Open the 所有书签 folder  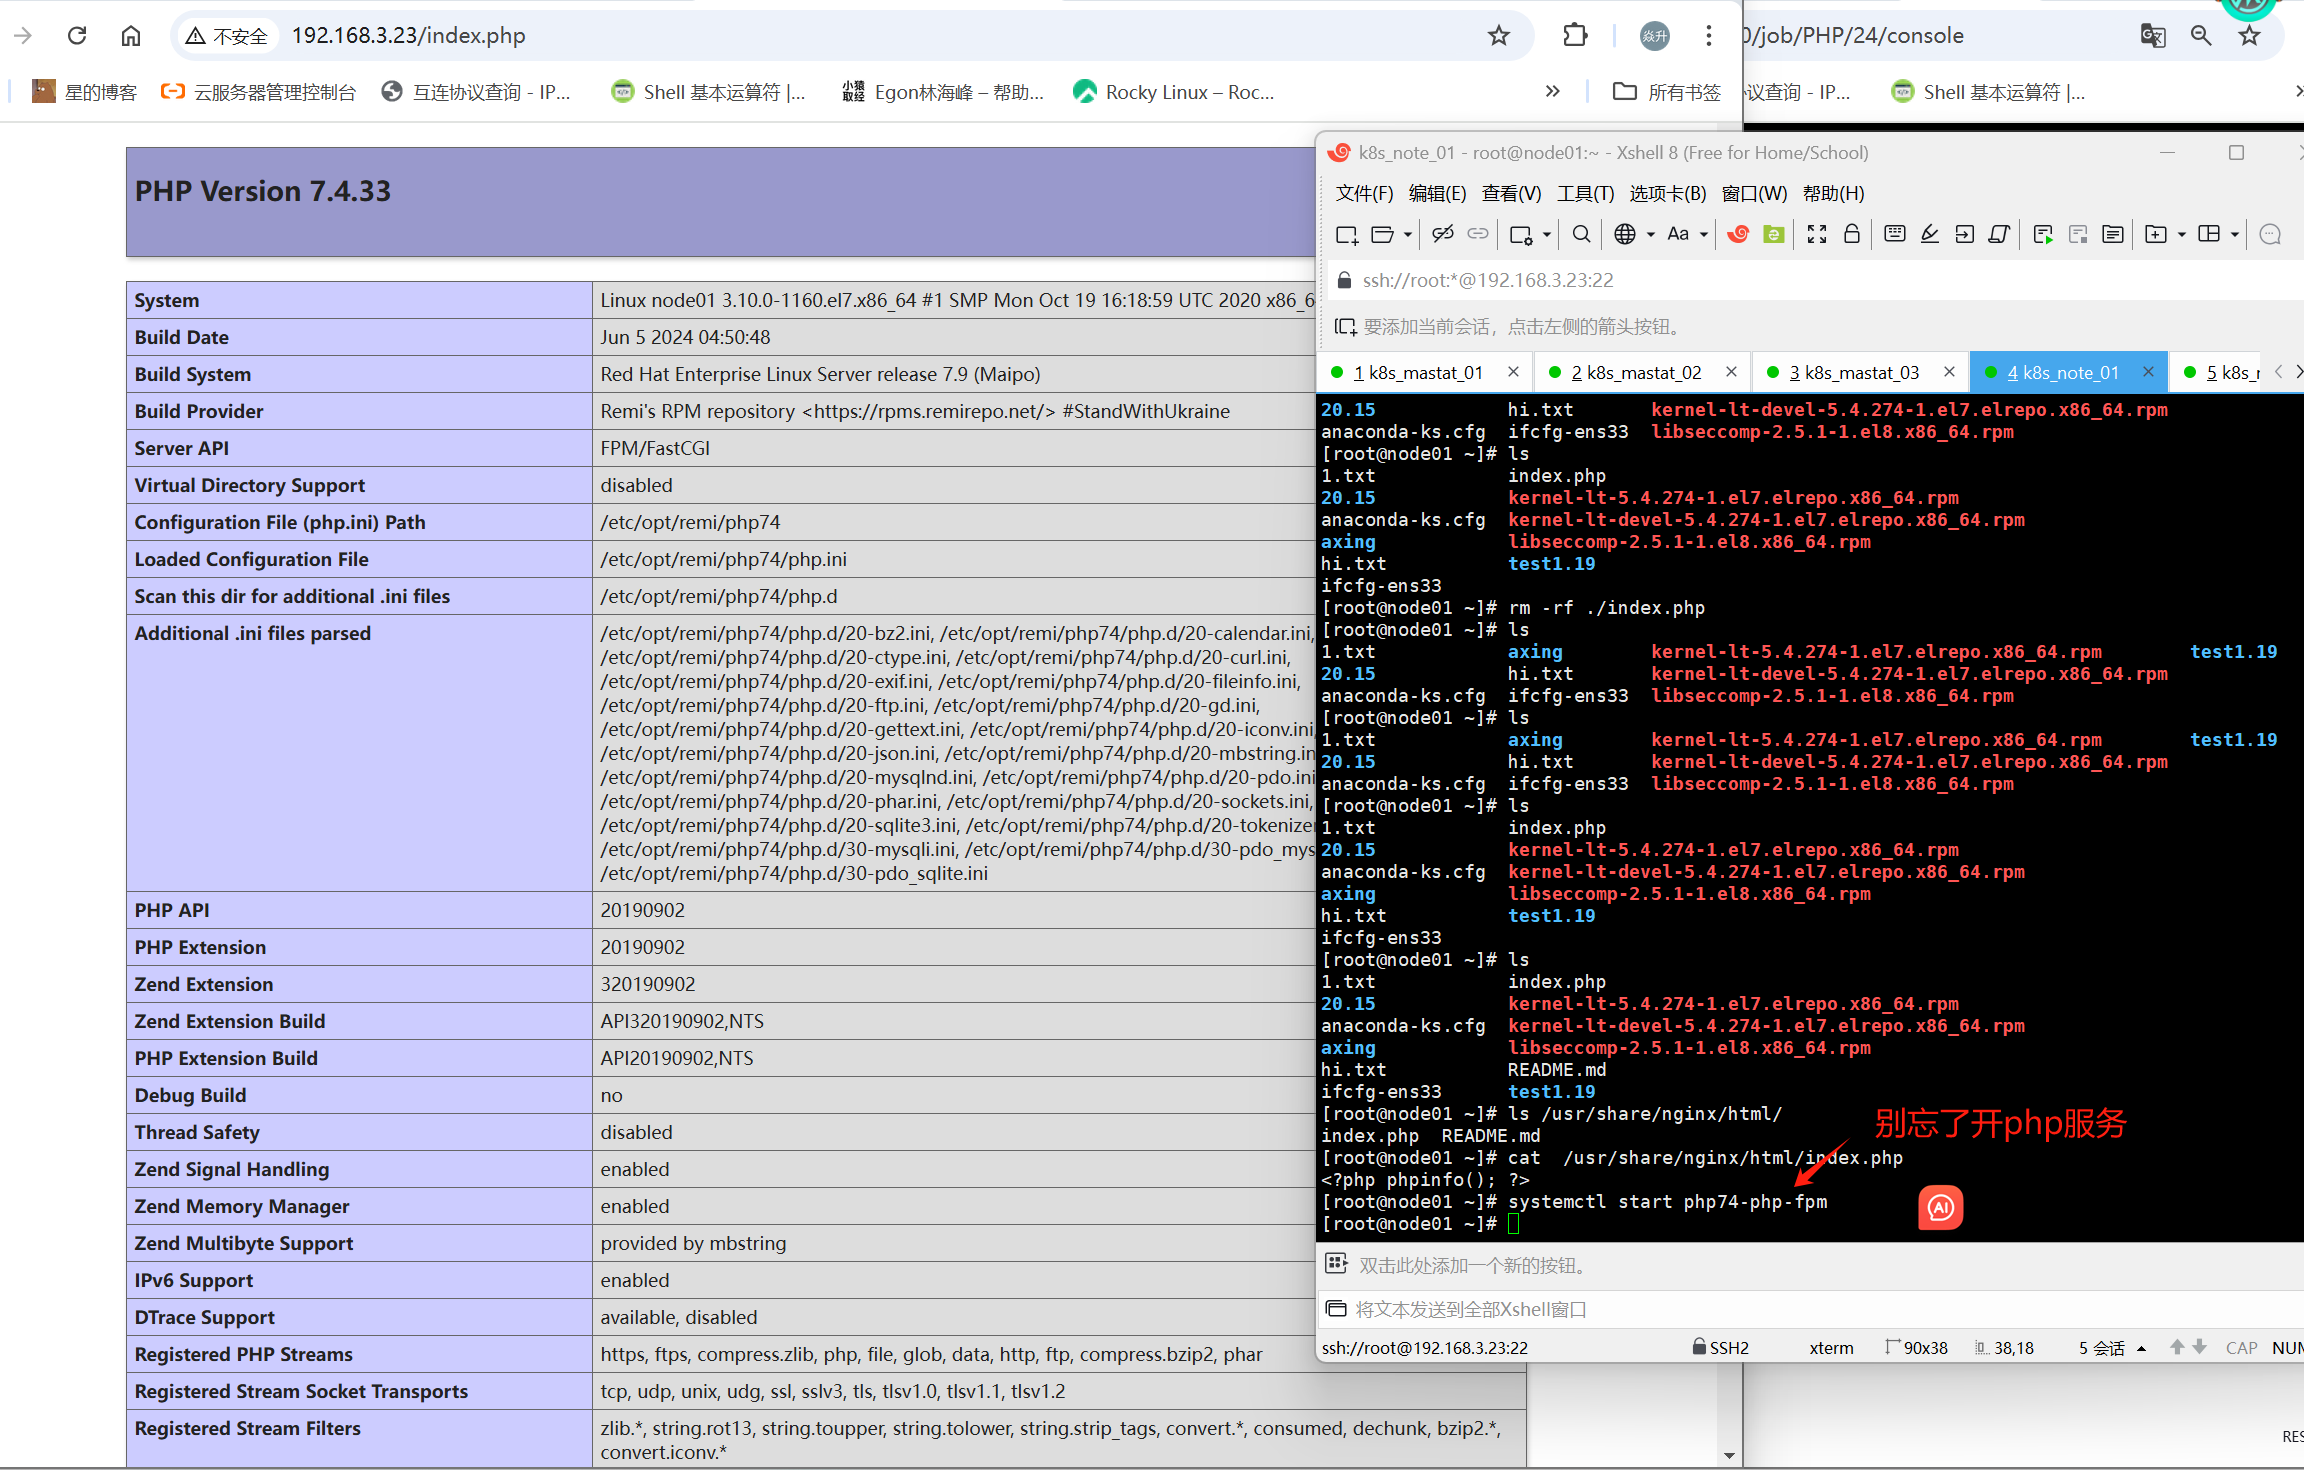point(1667,92)
